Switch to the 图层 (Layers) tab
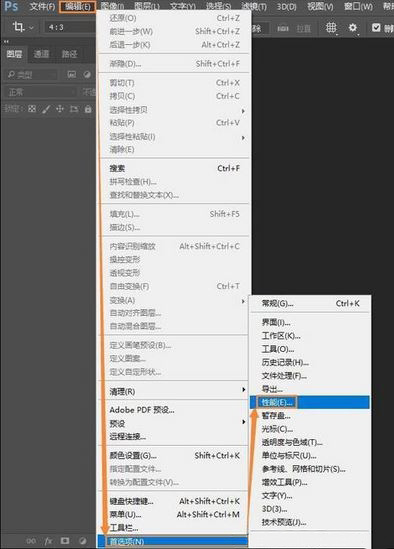Viewport: 394px width, 549px height. [14, 54]
